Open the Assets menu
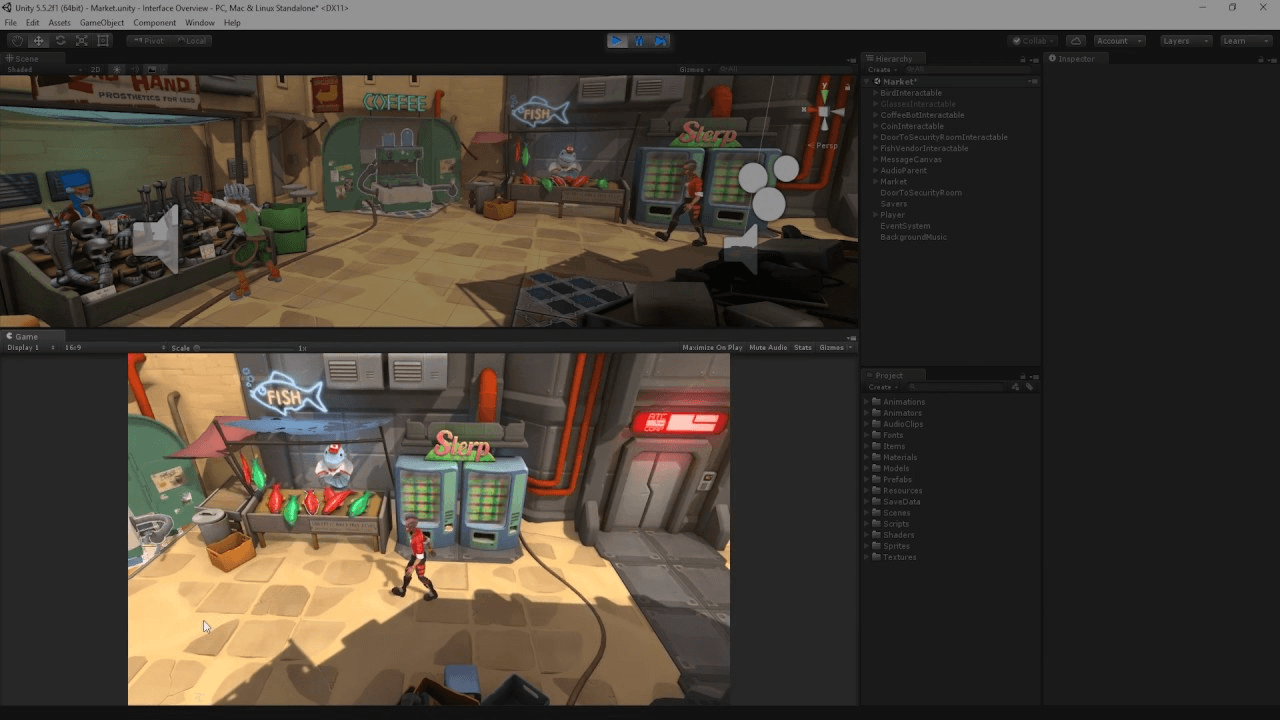This screenshot has height=720, width=1280. 60,23
